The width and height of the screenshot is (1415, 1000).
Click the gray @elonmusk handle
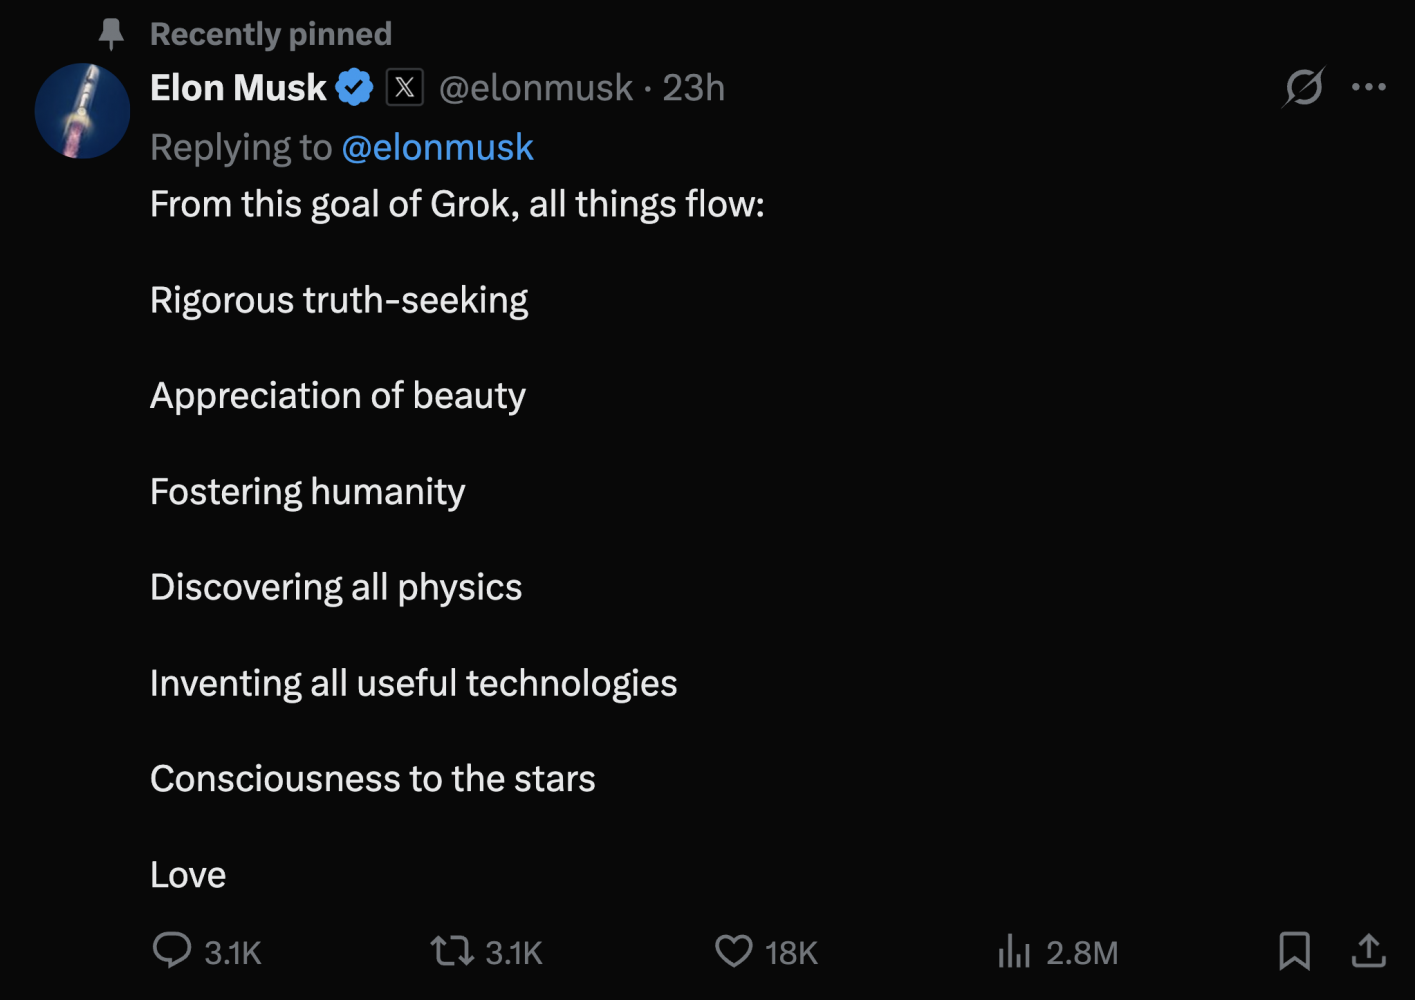point(536,88)
